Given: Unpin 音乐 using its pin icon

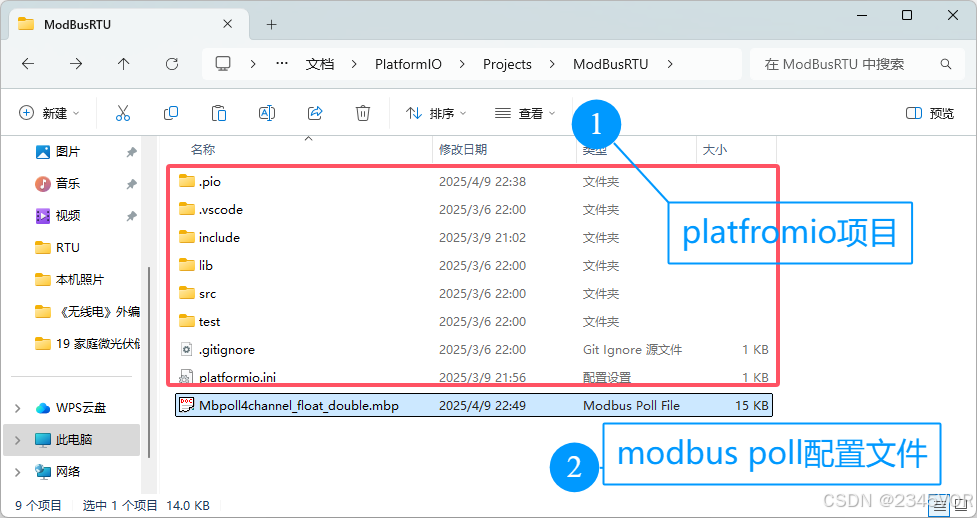Looking at the screenshot, I should (131, 184).
